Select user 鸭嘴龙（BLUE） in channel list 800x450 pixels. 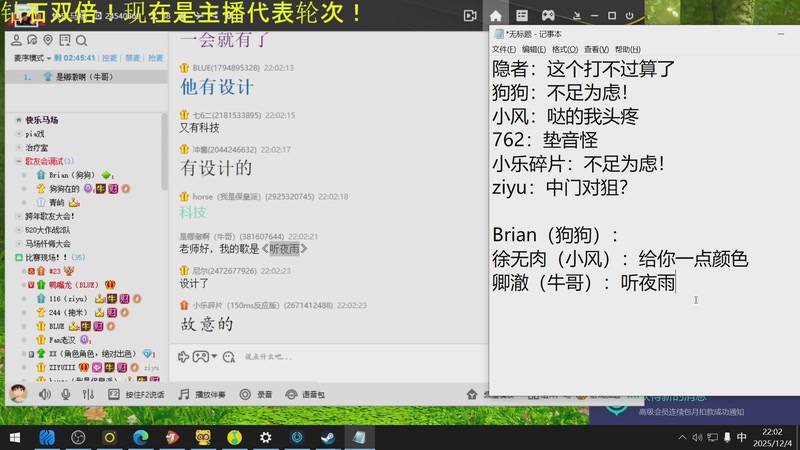73,285
